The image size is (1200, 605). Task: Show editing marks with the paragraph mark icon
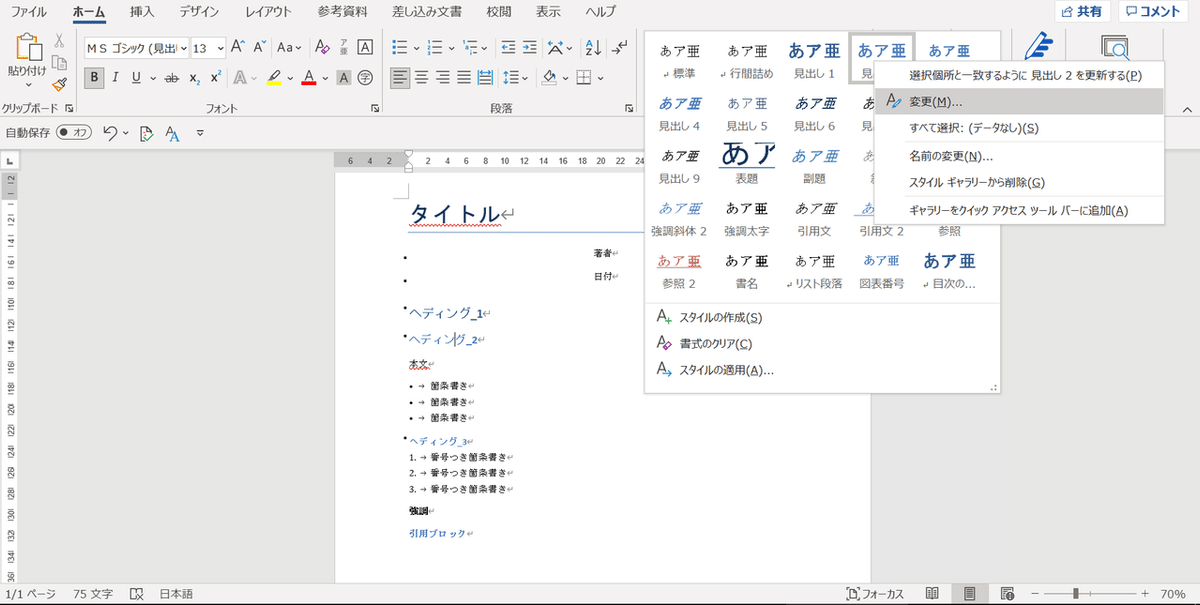620,50
